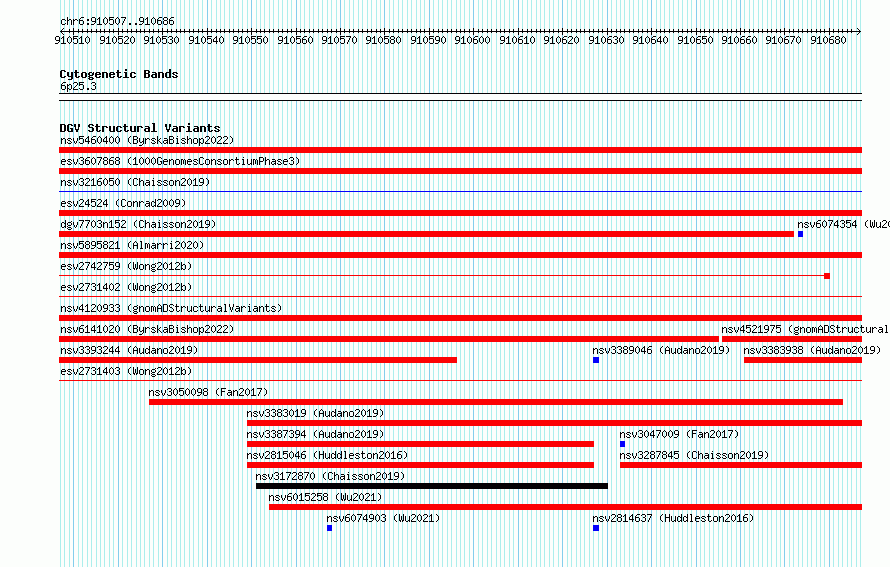Click ruler tick labeled 910510
Viewport: 890px width, 567px height.
click(73, 40)
